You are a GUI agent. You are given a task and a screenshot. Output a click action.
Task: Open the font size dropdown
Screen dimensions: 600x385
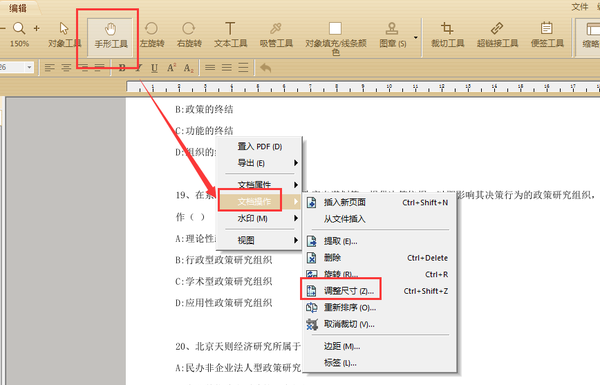tap(29, 68)
